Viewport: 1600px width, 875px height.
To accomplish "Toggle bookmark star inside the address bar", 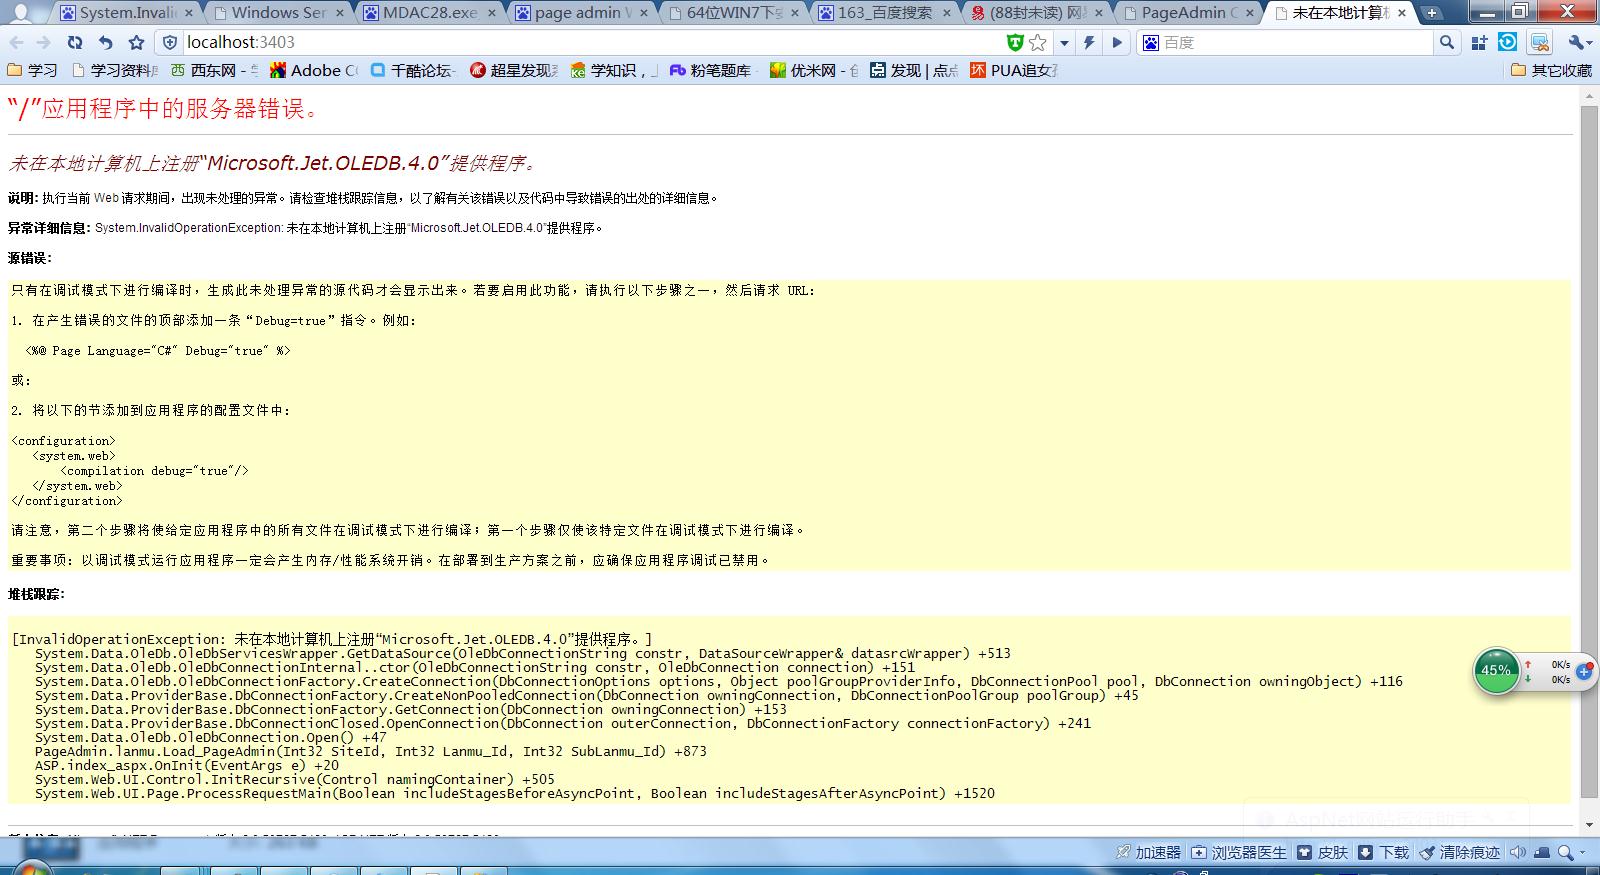I will pos(1038,42).
